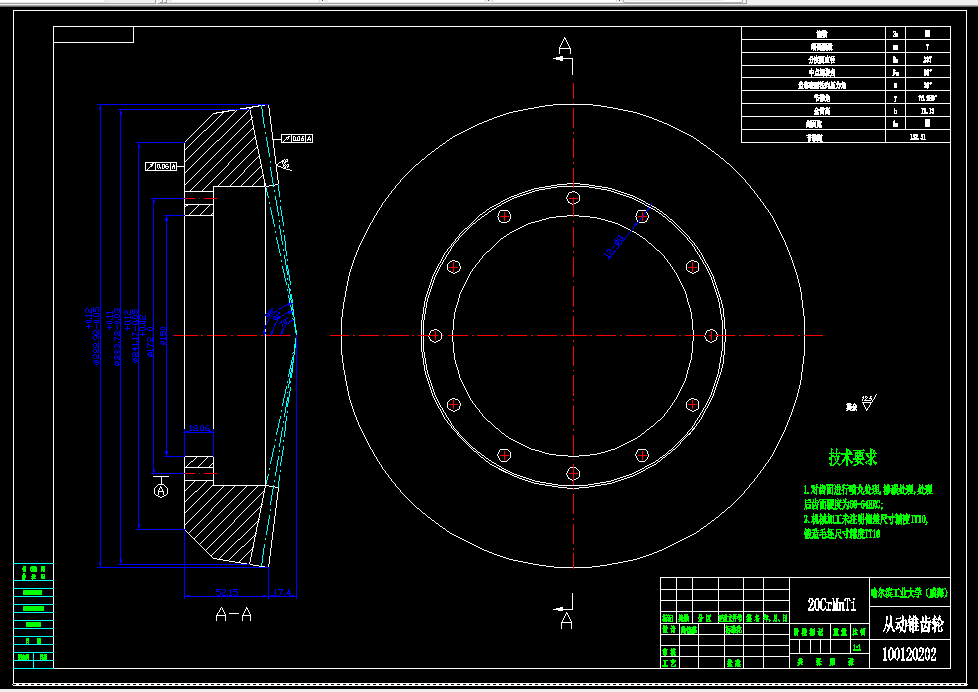The height and width of the screenshot is (692, 978).
Task: Click the ø150 diameter dimension
Action: click(x=163, y=336)
